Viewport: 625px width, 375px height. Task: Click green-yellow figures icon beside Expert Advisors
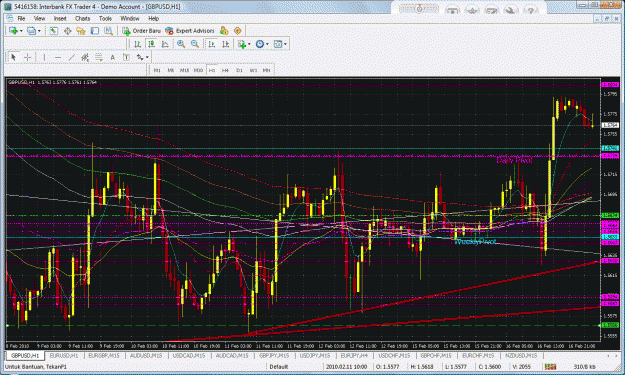[224, 31]
